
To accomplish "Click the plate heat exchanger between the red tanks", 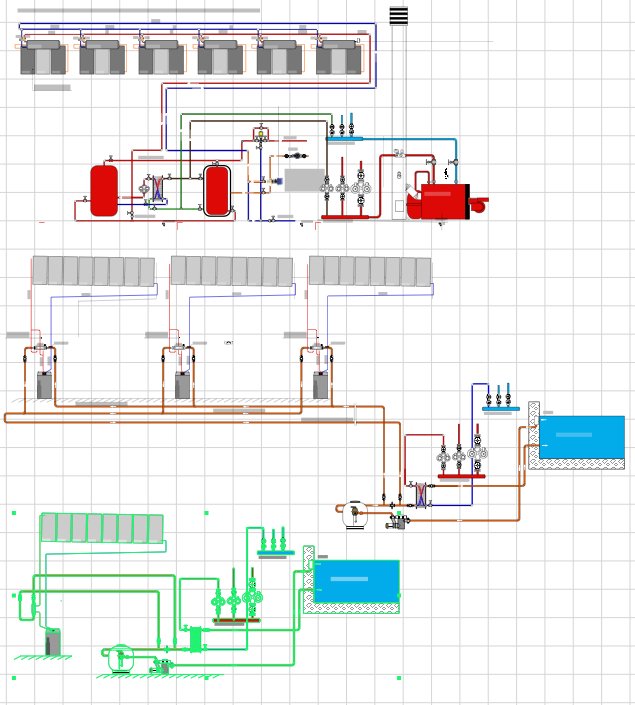I will pos(158,190).
